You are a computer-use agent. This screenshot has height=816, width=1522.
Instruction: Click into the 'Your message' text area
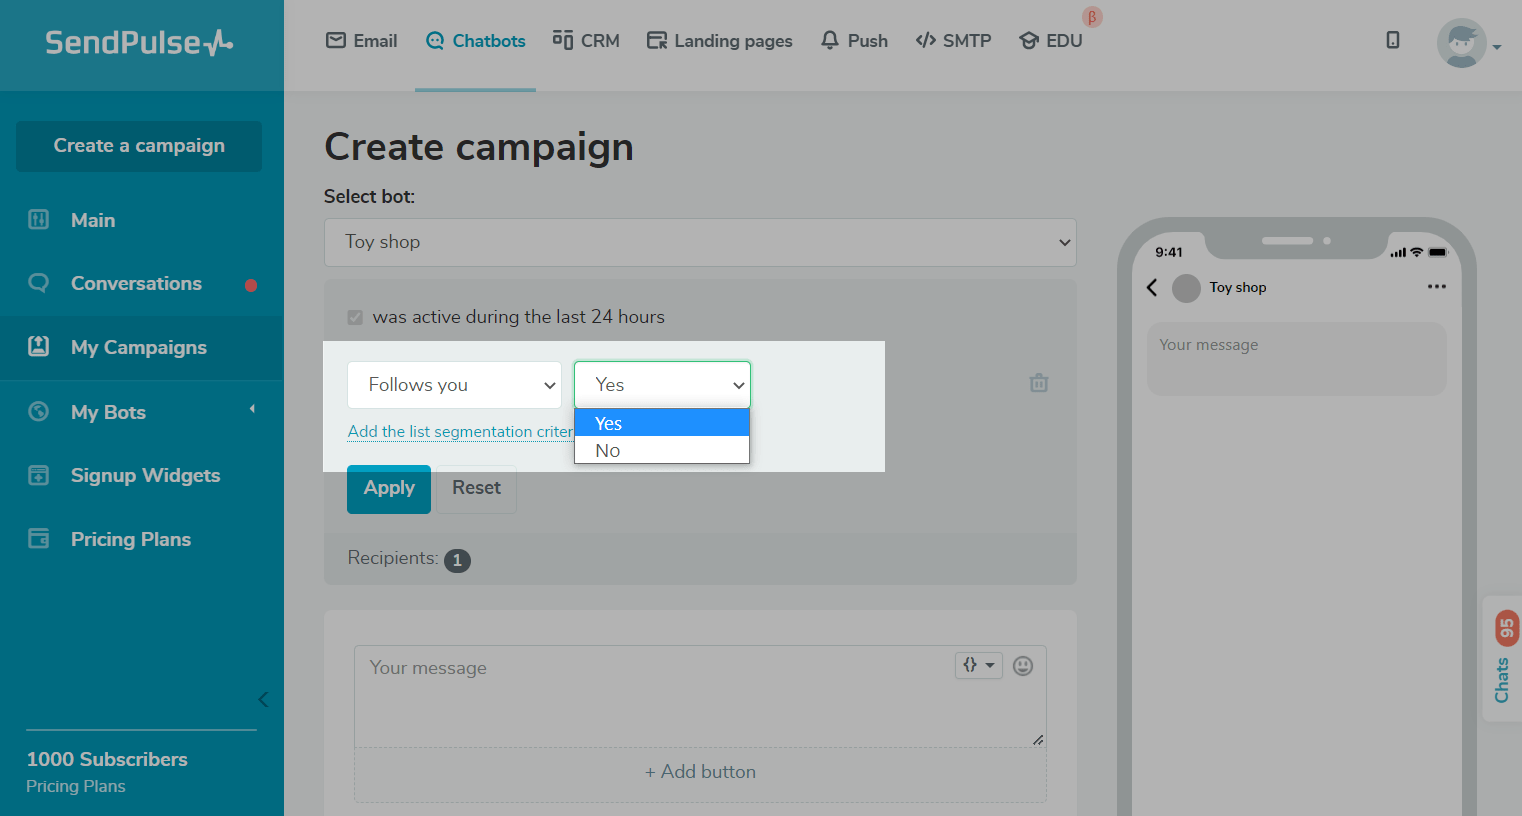point(650,700)
